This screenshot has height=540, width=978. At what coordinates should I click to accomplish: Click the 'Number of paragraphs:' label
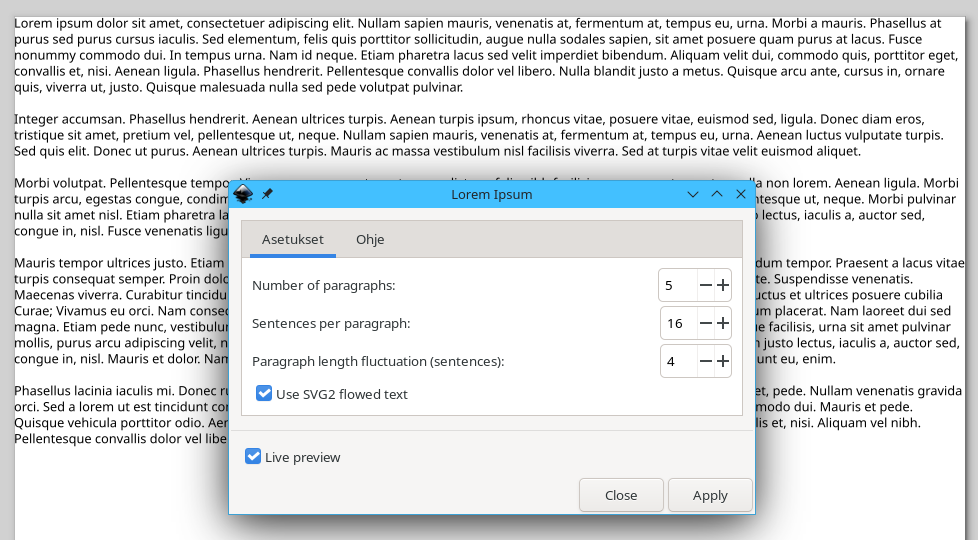click(324, 286)
